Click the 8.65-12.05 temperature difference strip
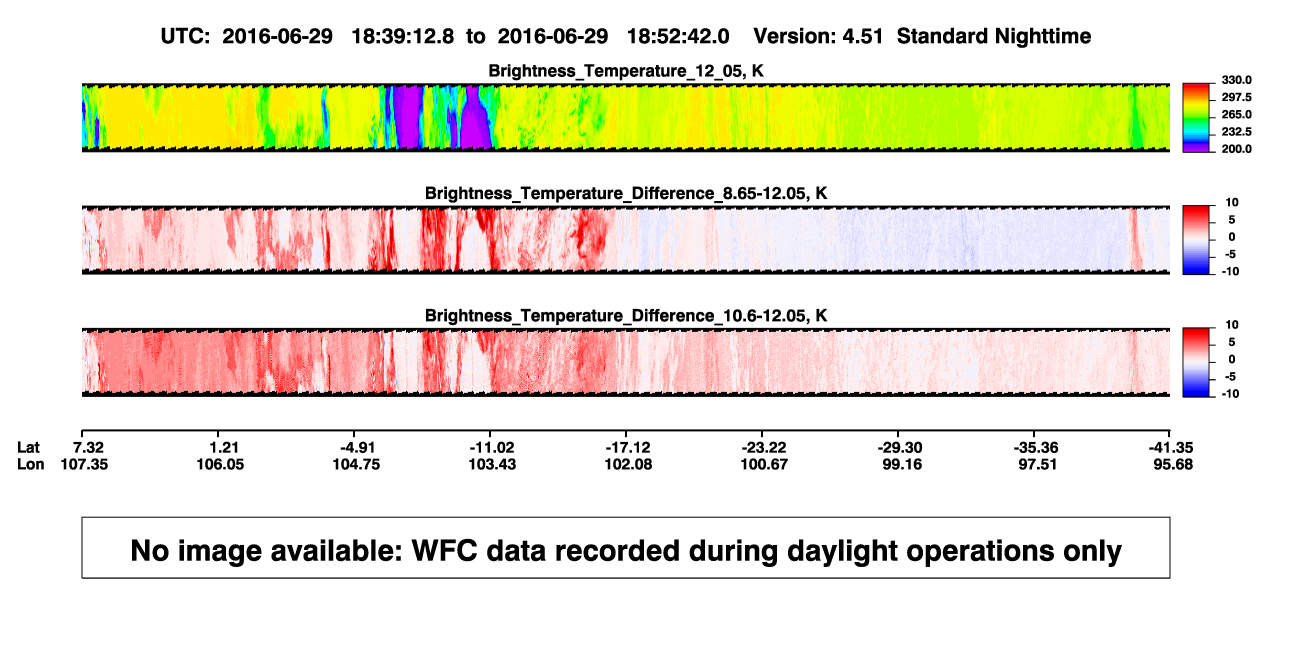This screenshot has height=667, width=1300. 625,239
